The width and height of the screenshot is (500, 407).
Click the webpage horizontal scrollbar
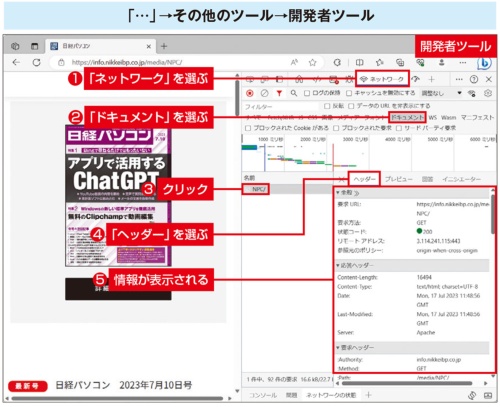pos(117,398)
